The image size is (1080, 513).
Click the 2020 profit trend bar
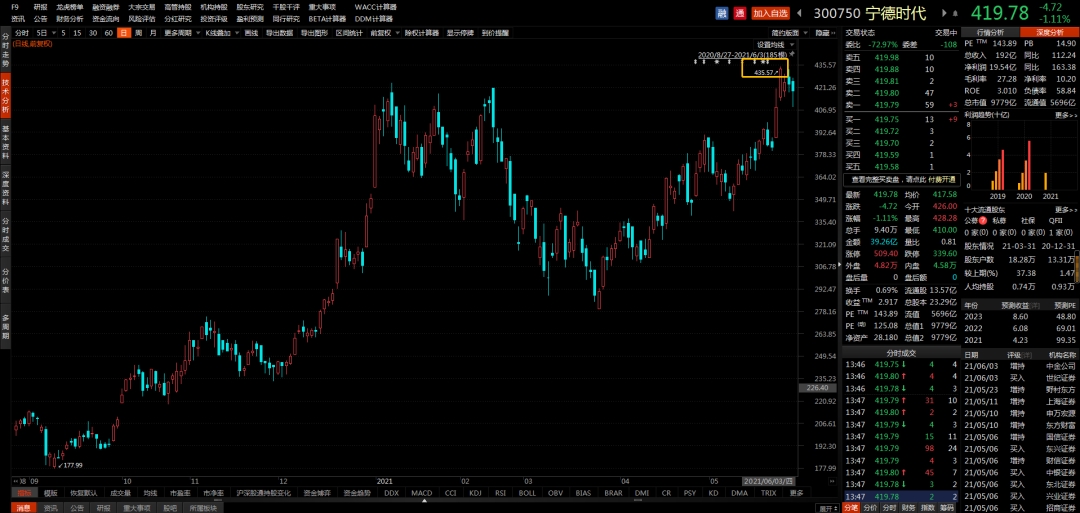[1025, 166]
